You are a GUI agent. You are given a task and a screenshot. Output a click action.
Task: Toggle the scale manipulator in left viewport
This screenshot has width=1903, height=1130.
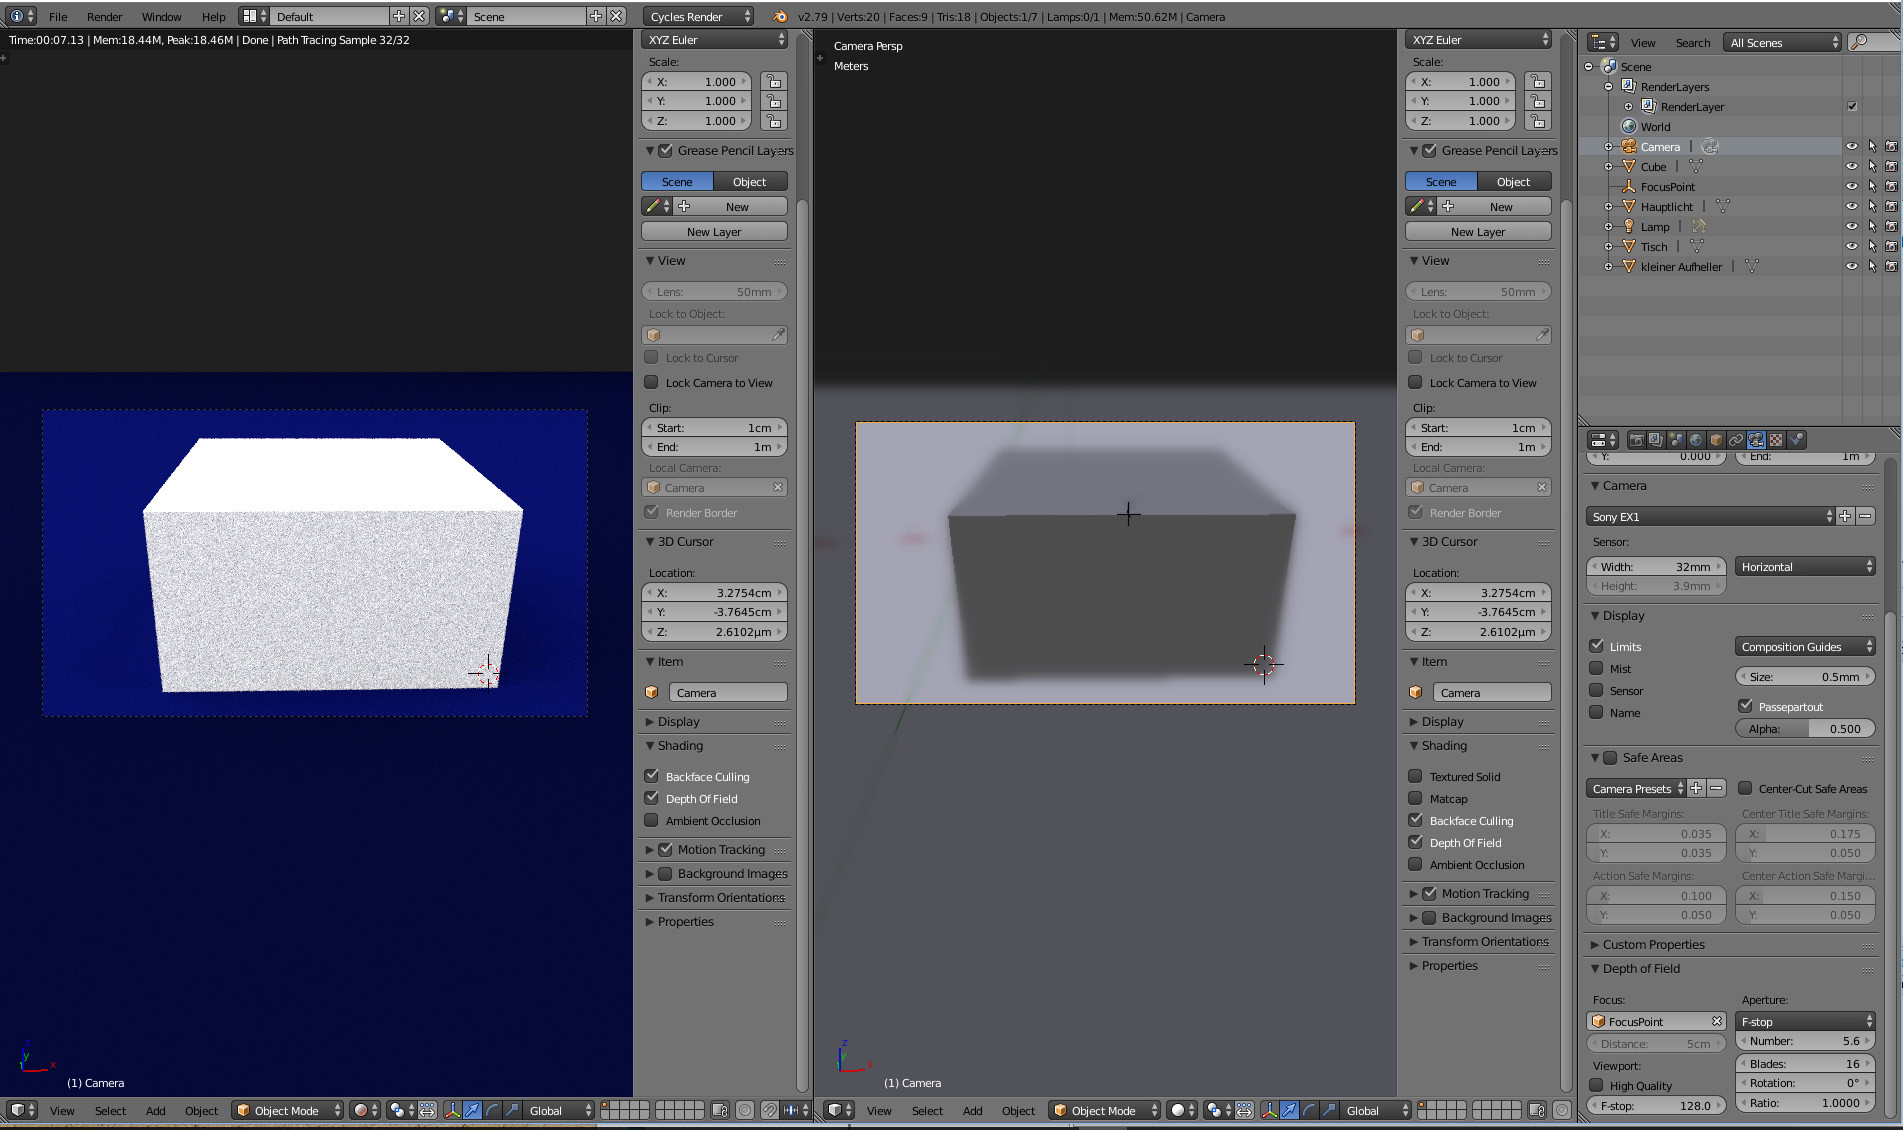[x=512, y=1110]
